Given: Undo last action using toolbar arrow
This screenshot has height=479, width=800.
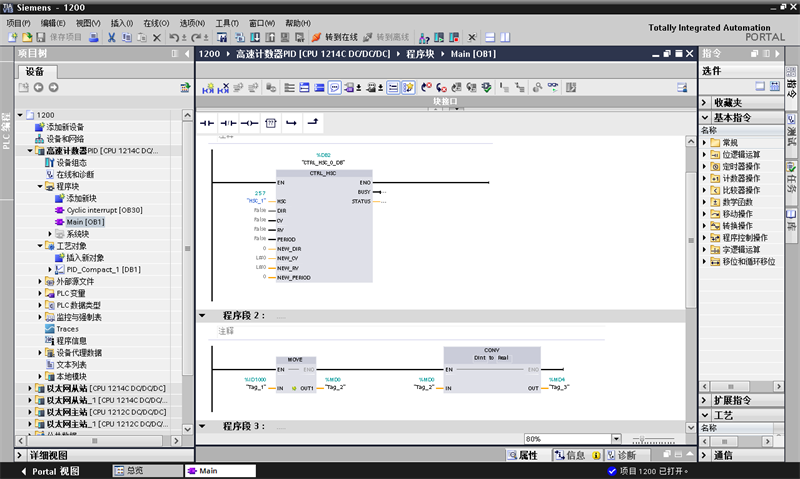Looking at the screenshot, I should point(174,37).
